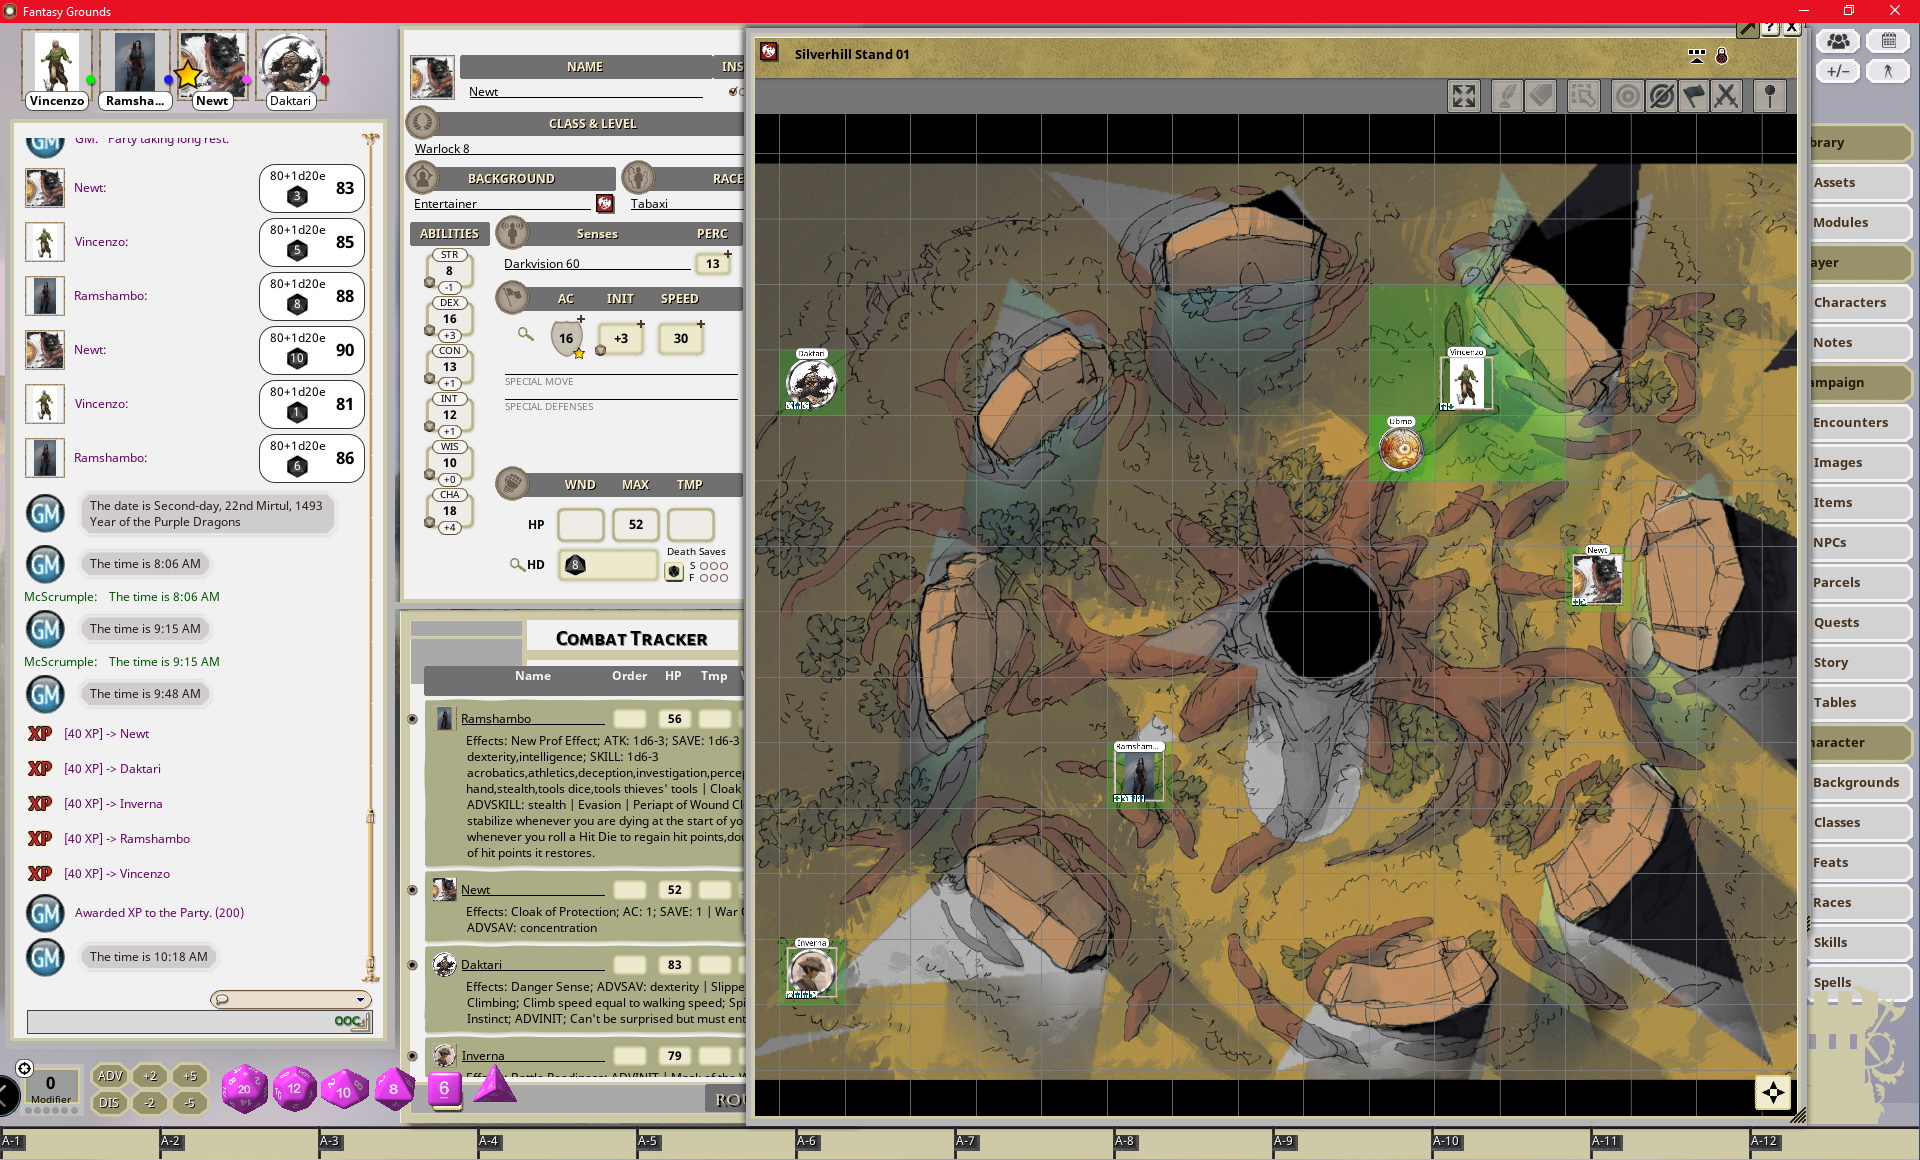Toggle fullscreen map view in Silverhill Stand
Screen dimensions: 1920x1160
coord(1464,96)
